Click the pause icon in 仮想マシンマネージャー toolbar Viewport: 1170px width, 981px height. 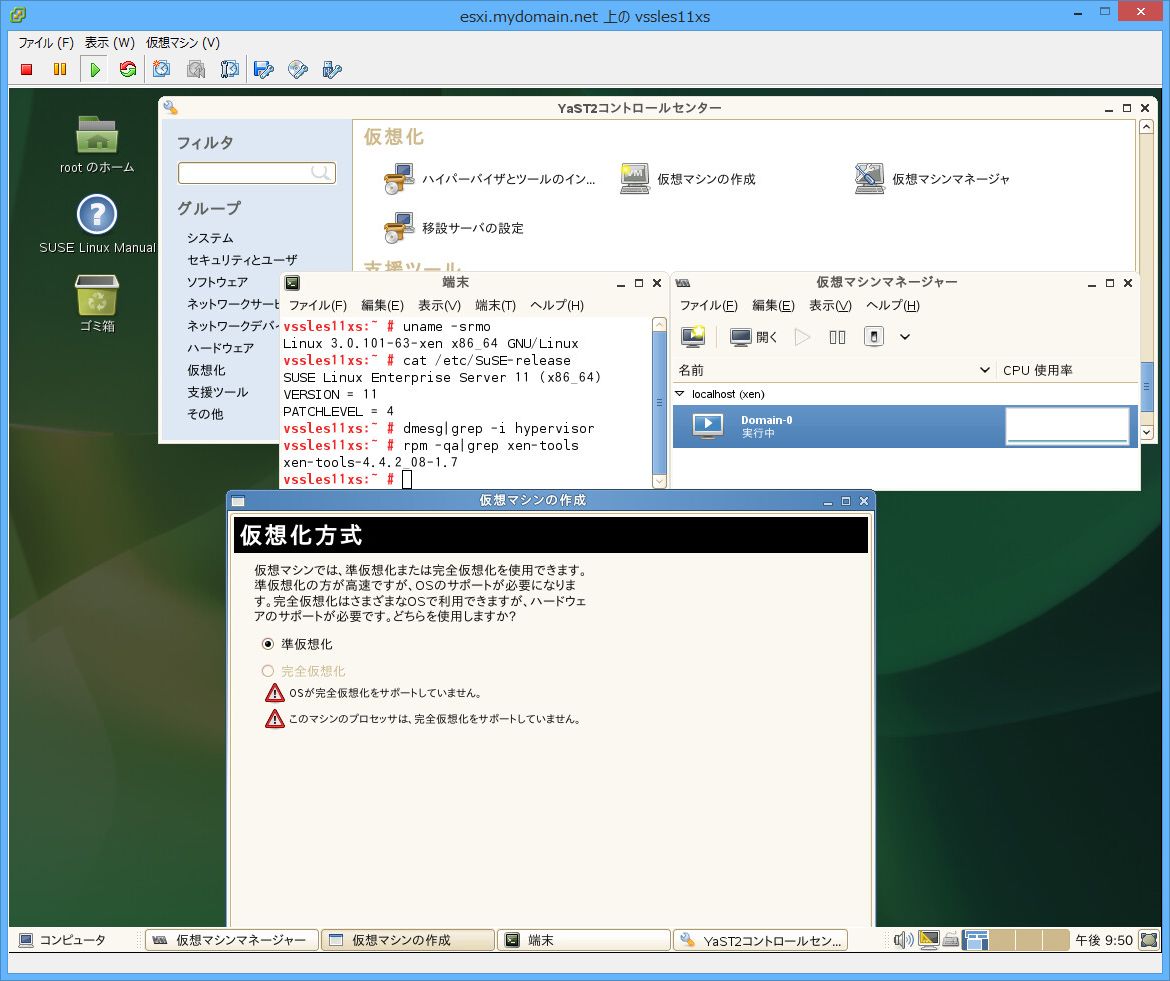[837, 337]
